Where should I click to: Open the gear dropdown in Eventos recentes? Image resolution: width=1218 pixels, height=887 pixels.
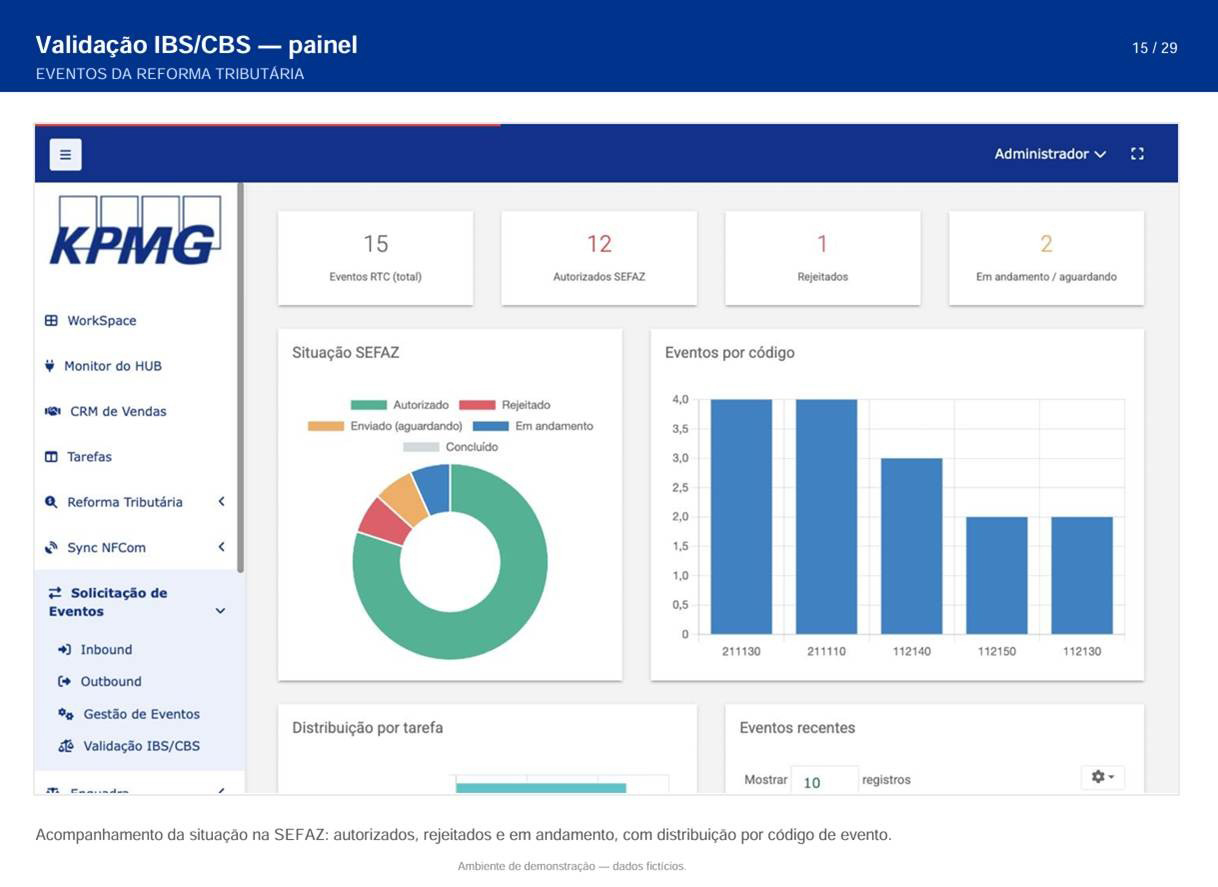coord(1103,777)
